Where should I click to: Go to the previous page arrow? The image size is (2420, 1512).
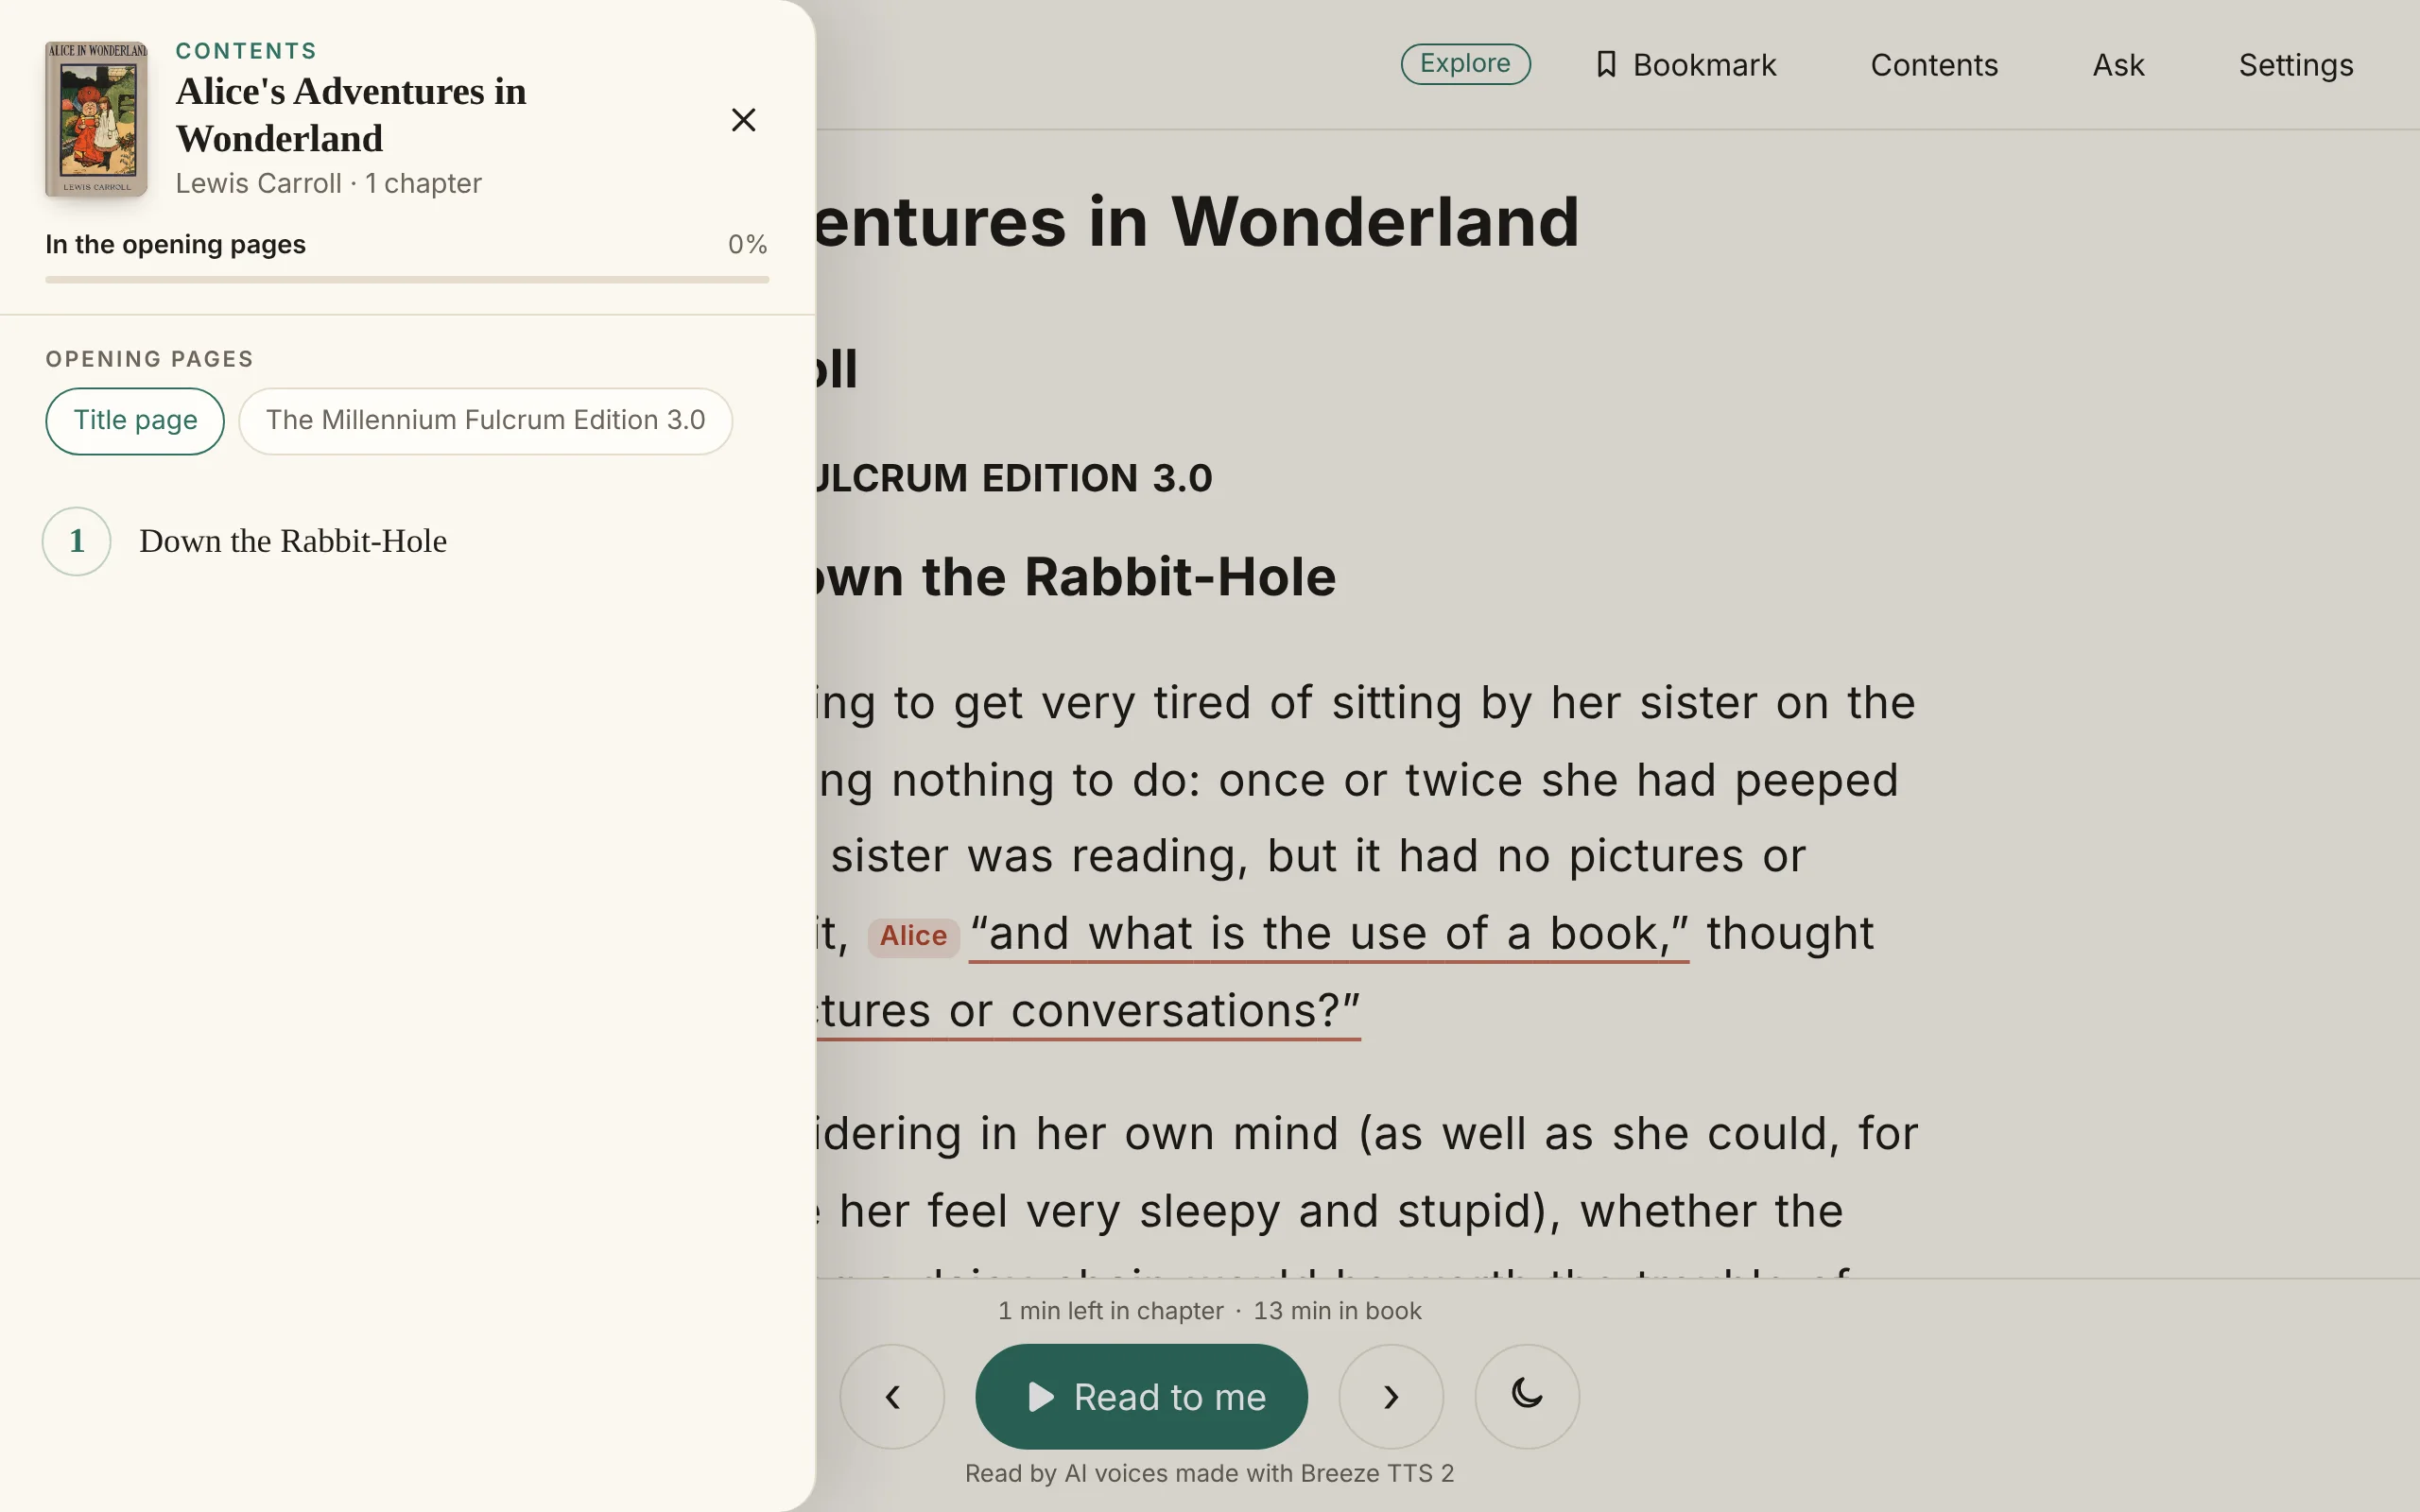pyautogui.click(x=892, y=1397)
